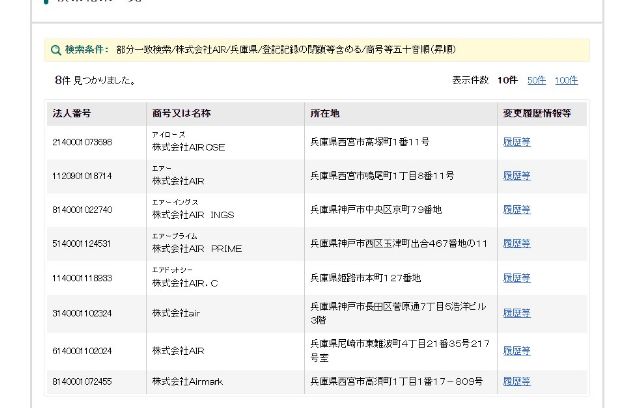Click address 兵庫県西宮市鳴尾町1丁目8番11号
This screenshot has height=408, width=640.
click(382, 176)
